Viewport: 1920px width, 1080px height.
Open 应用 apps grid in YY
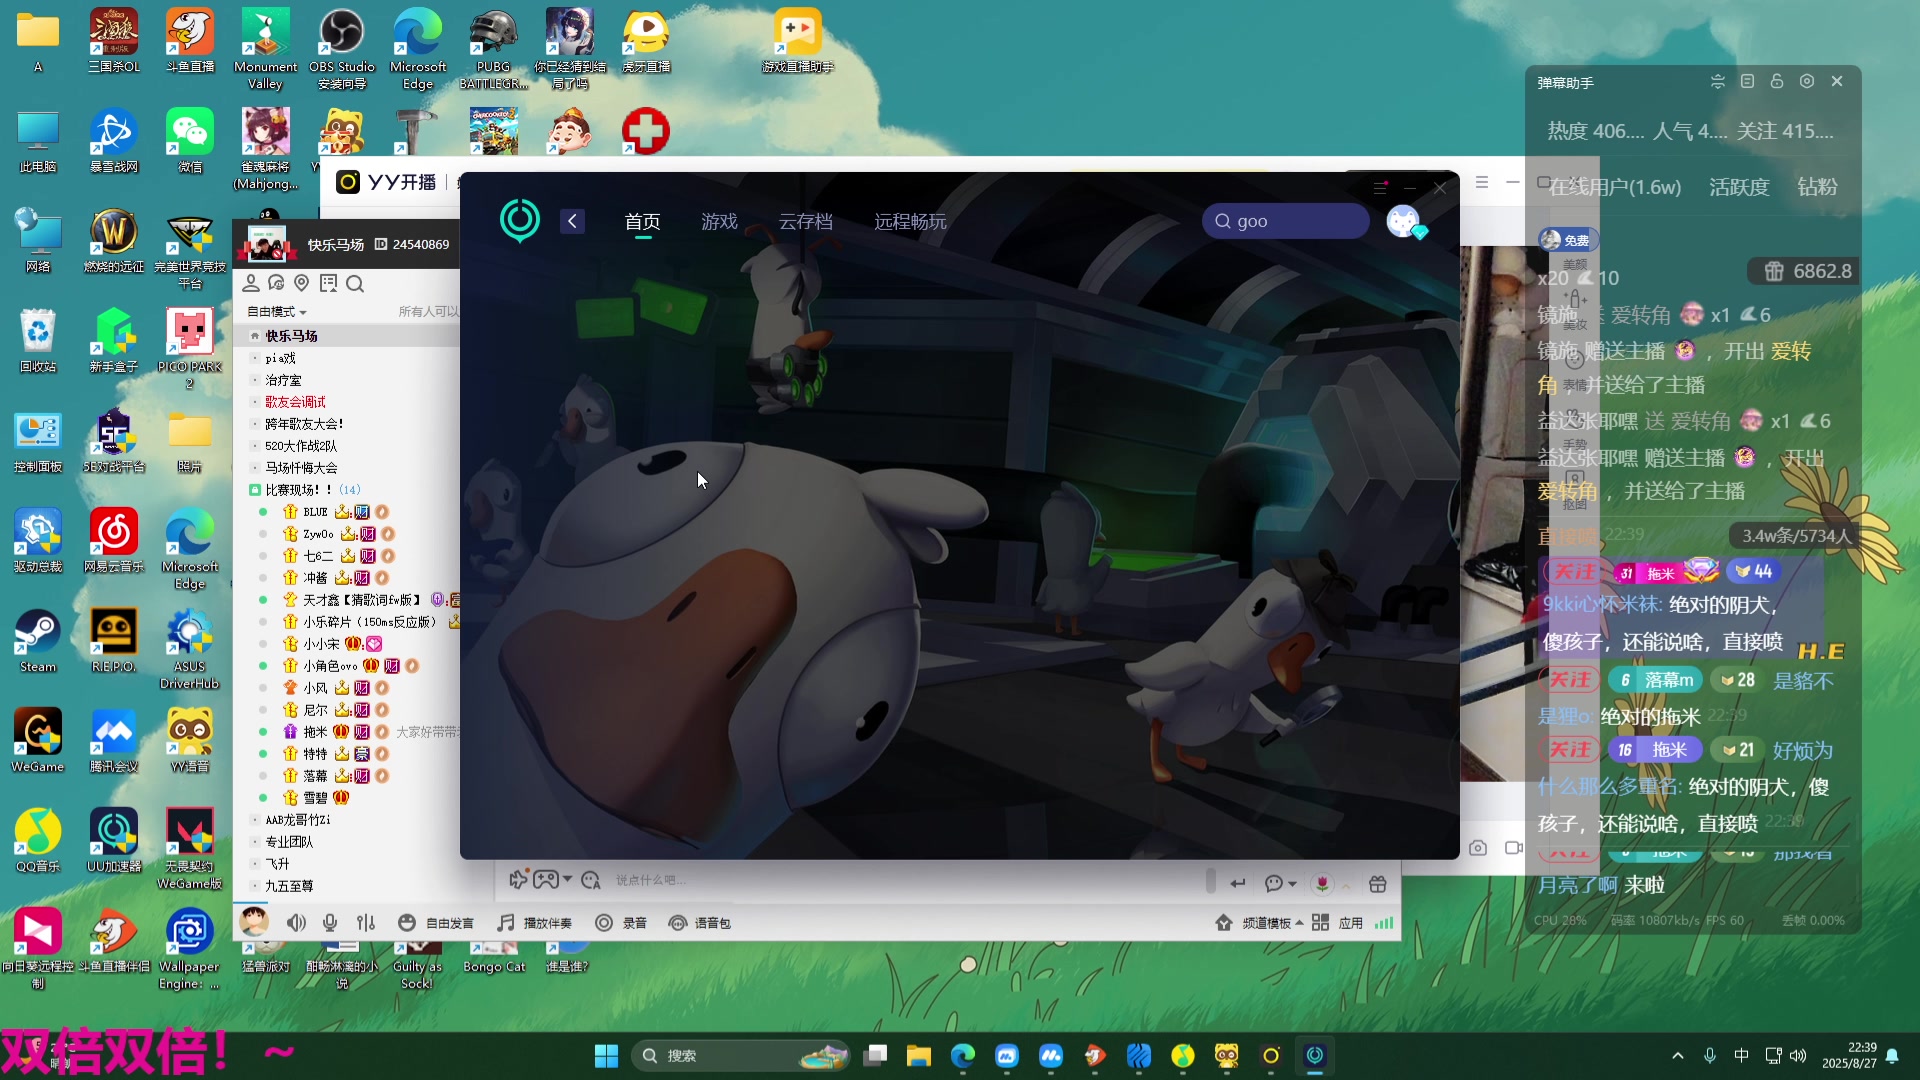(1337, 923)
